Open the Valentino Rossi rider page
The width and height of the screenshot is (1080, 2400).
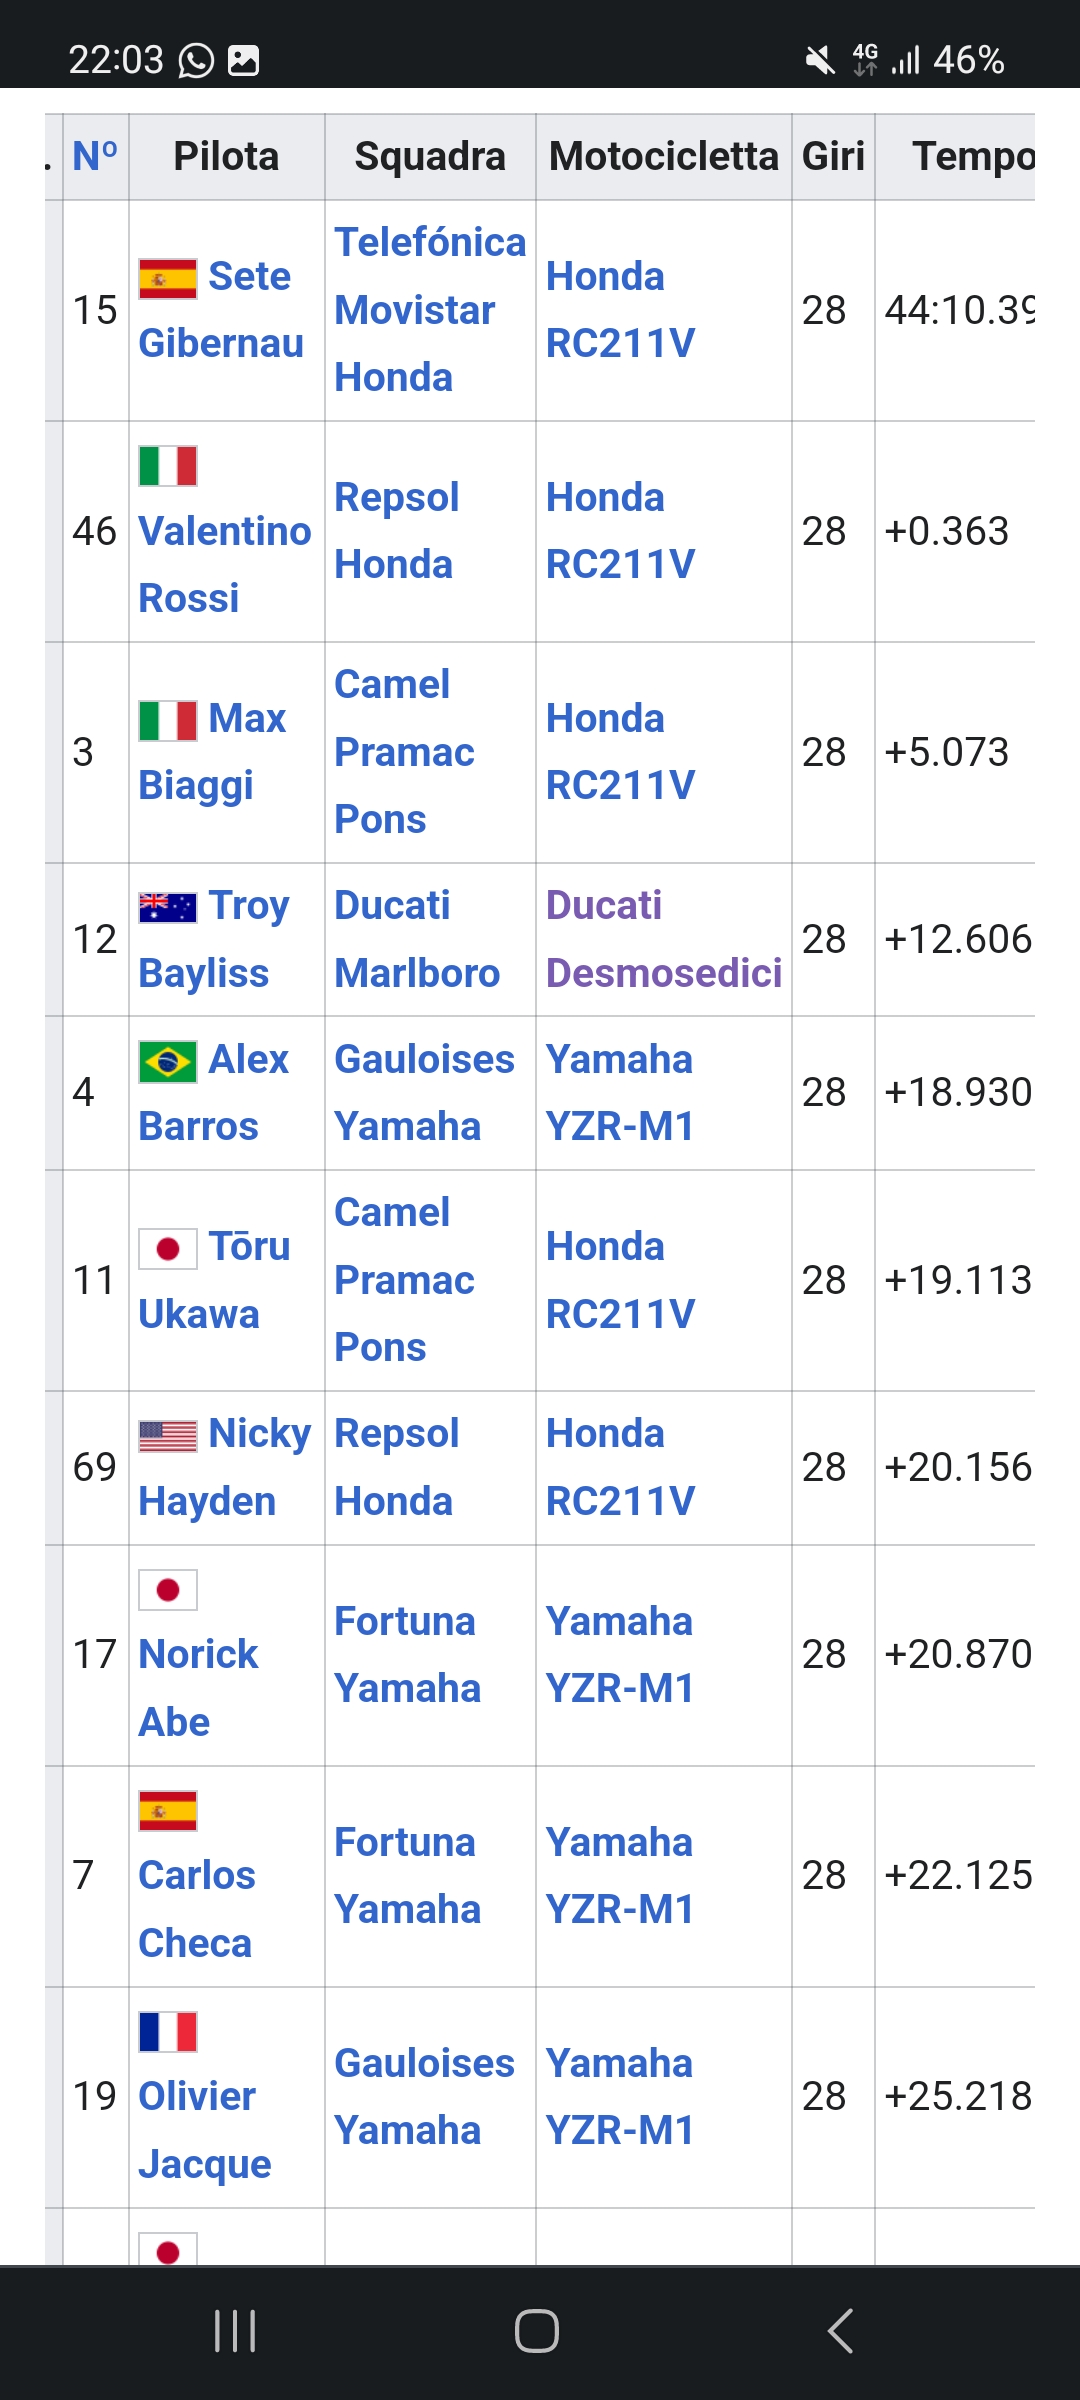[225, 565]
